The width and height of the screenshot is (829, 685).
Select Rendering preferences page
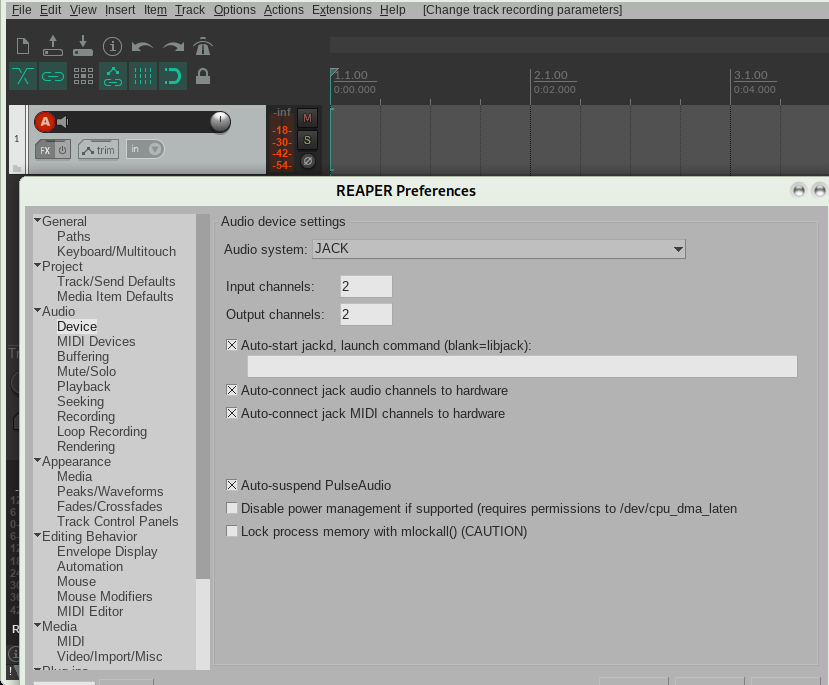coord(86,446)
